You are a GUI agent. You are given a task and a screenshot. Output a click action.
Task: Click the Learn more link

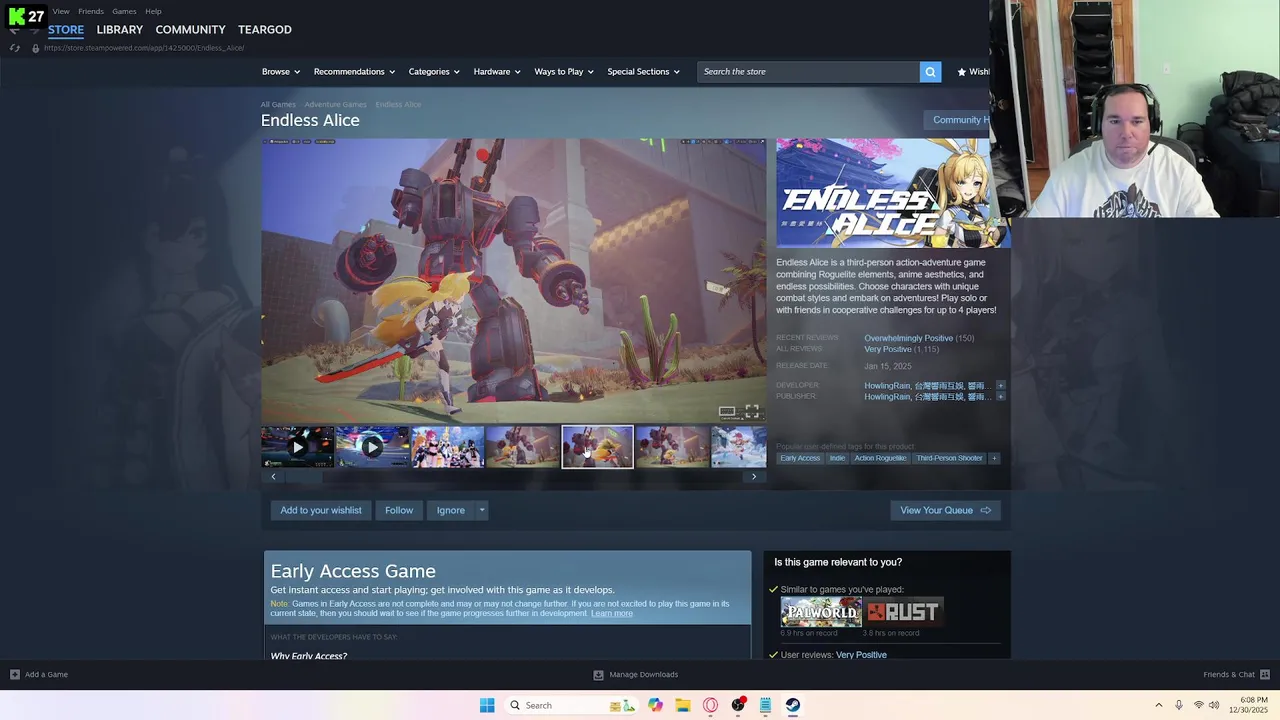(612, 613)
